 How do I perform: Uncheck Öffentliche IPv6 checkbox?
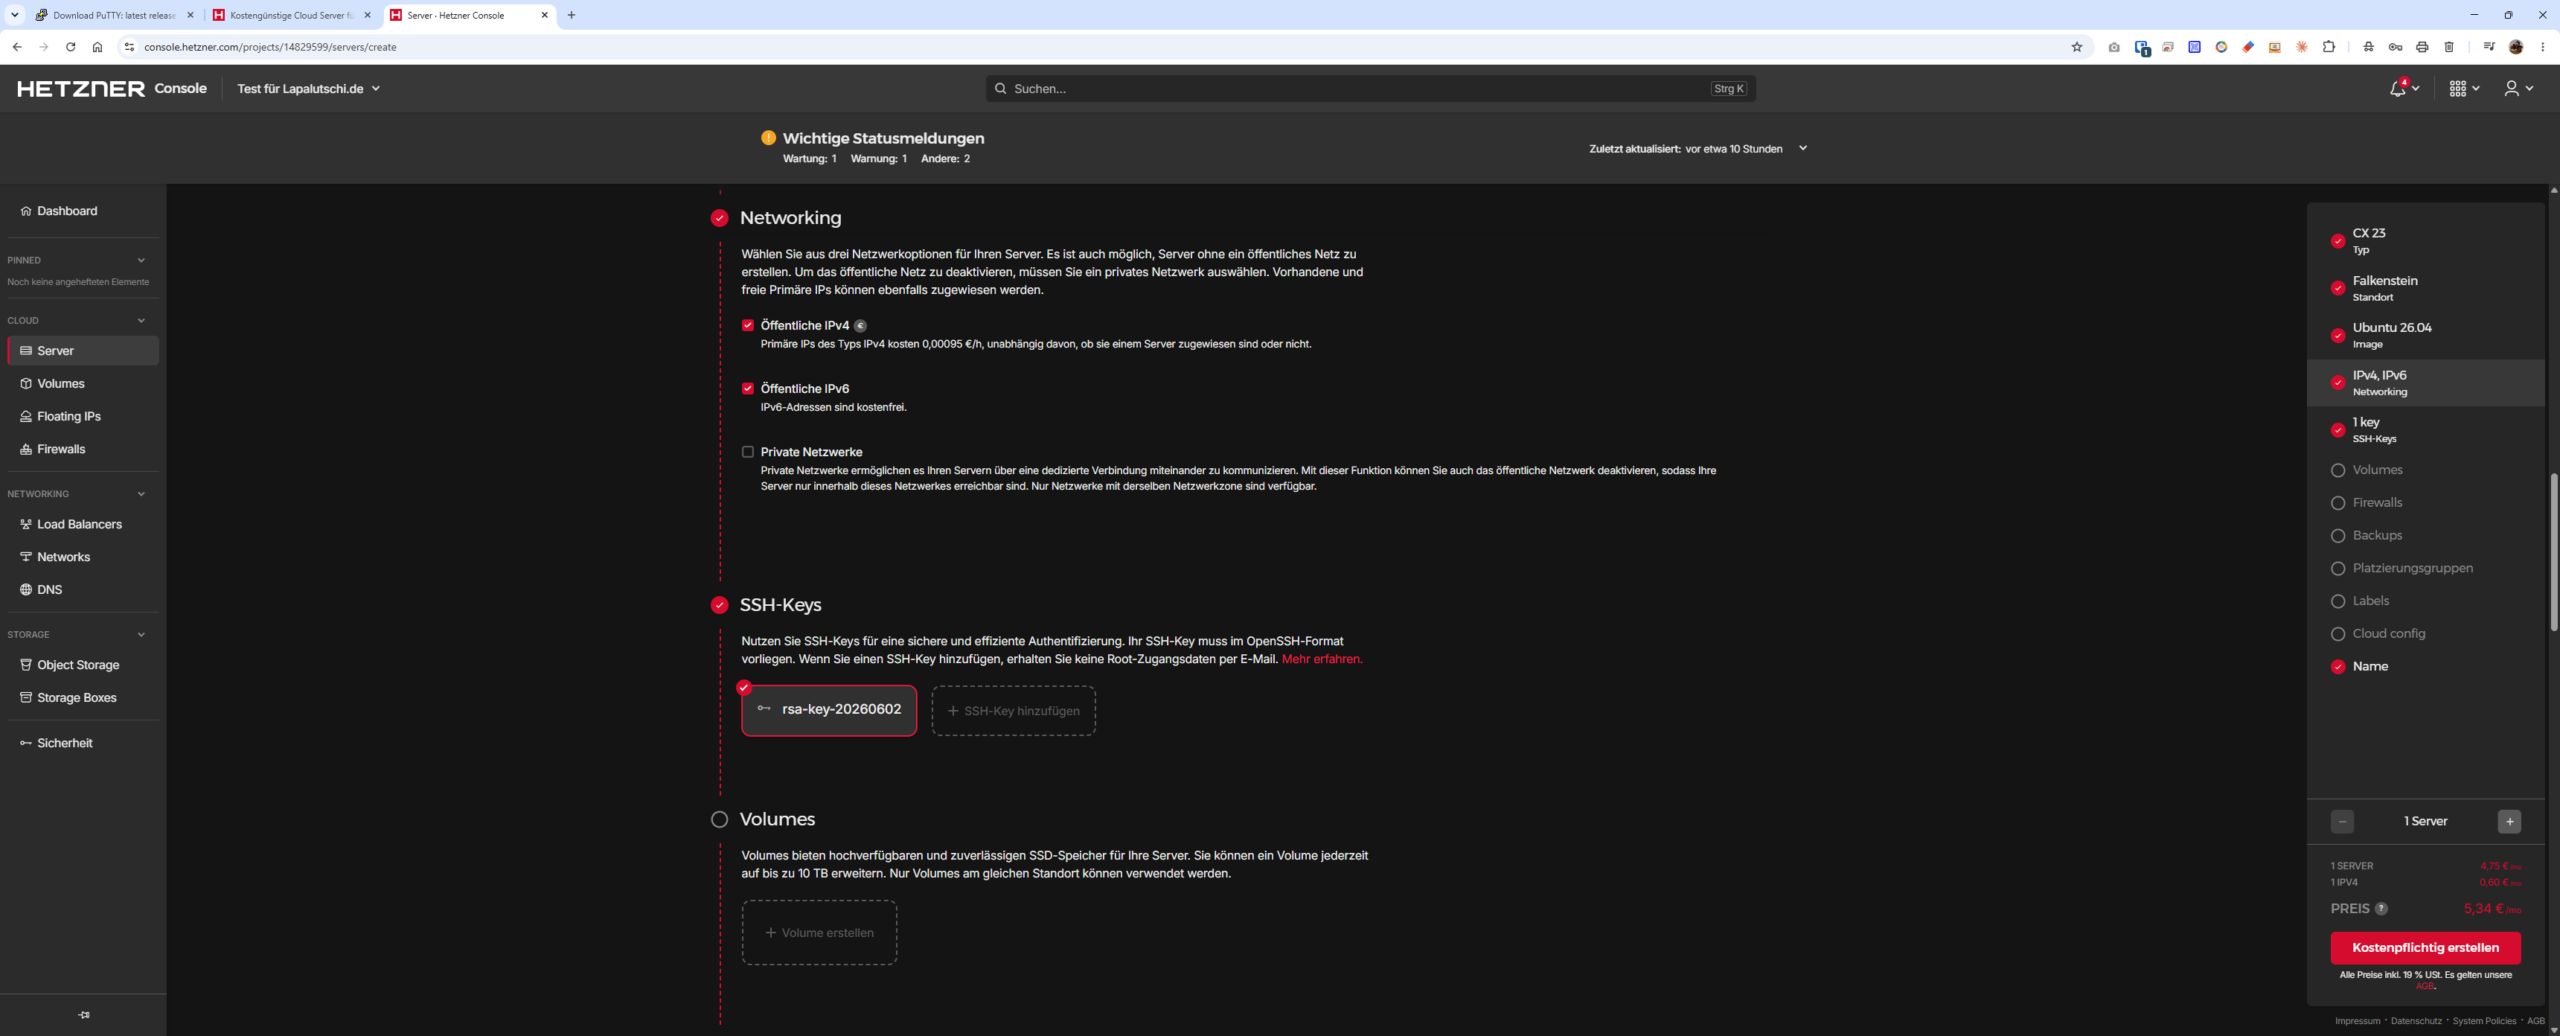[x=747, y=389]
